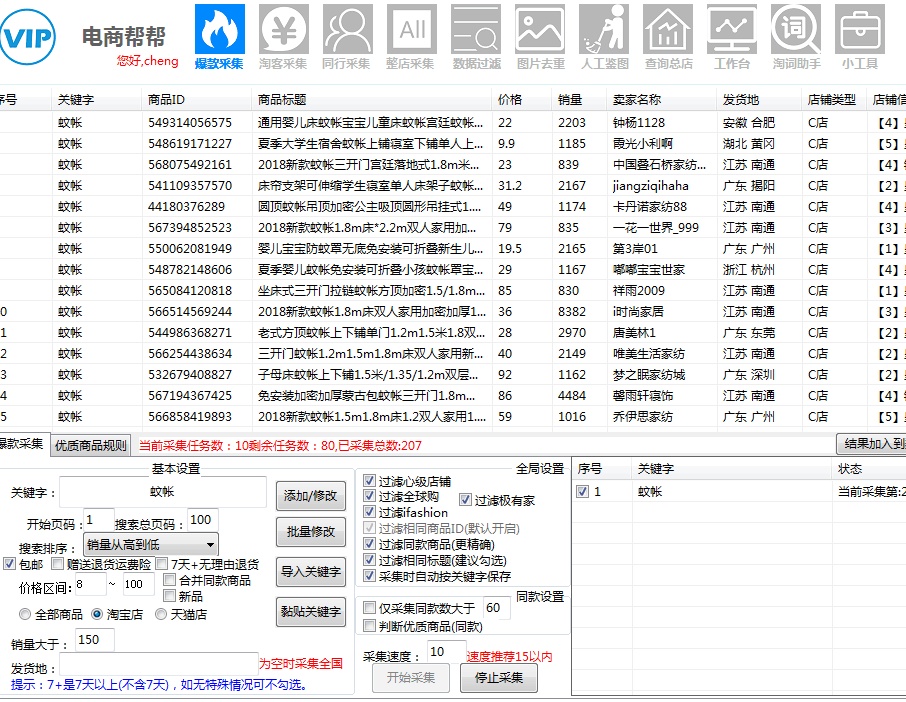Select 淘宝店 radio button
The image size is (906, 702).
(97, 614)
